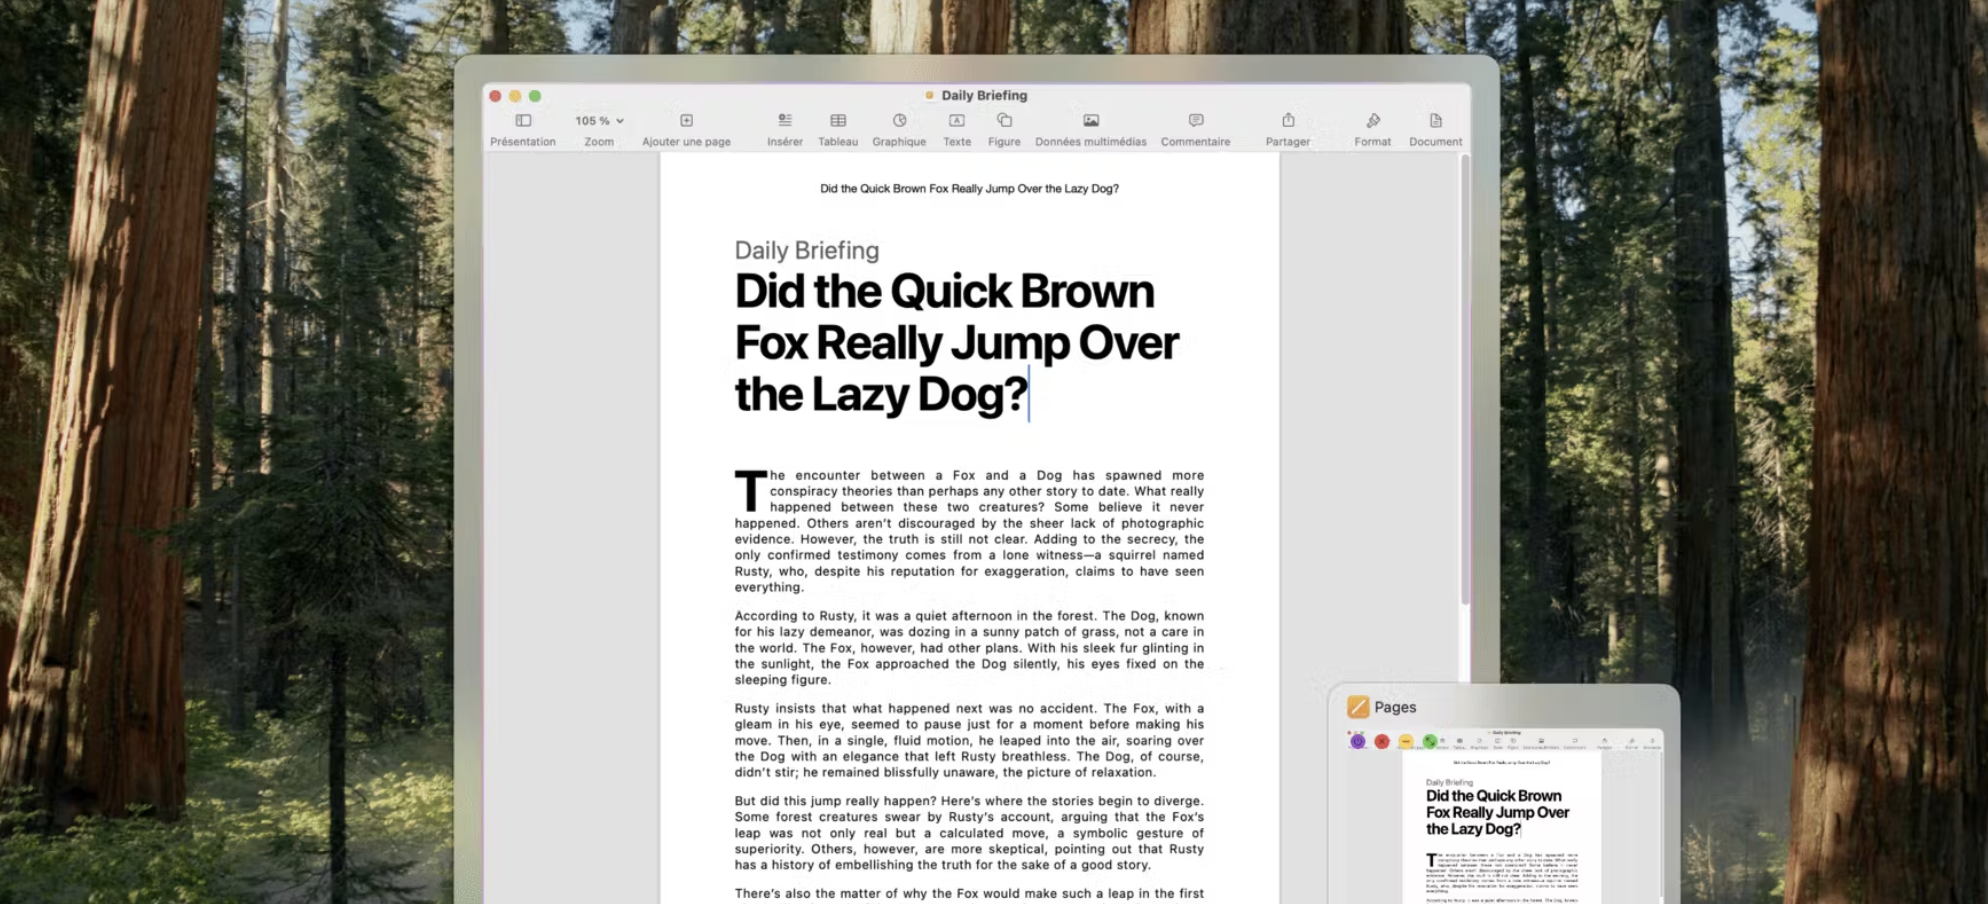The height and width of the screenshot is (904, 1988).
Task: Click the document vertical scrollbar
Action: point(1465,380)
